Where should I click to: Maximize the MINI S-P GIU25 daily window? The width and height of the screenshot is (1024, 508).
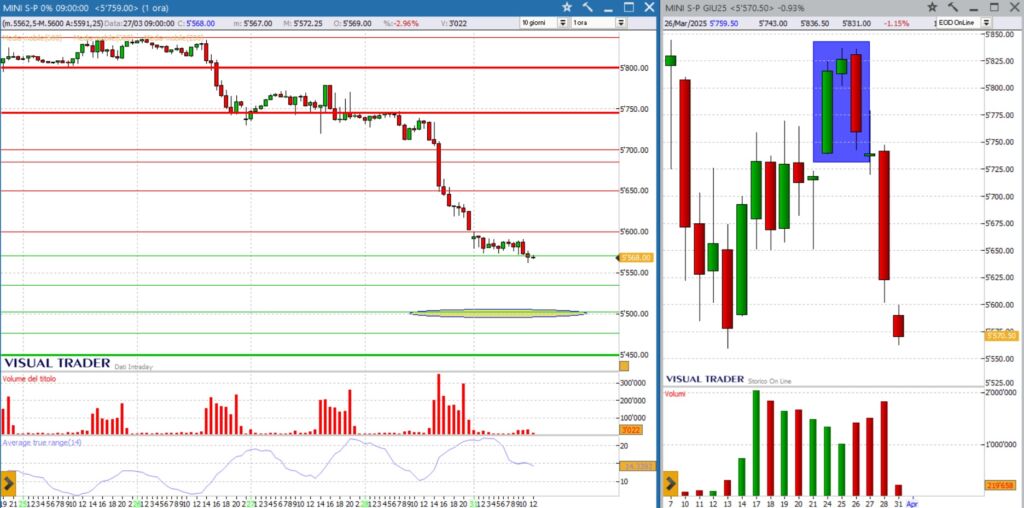(994, 7)
